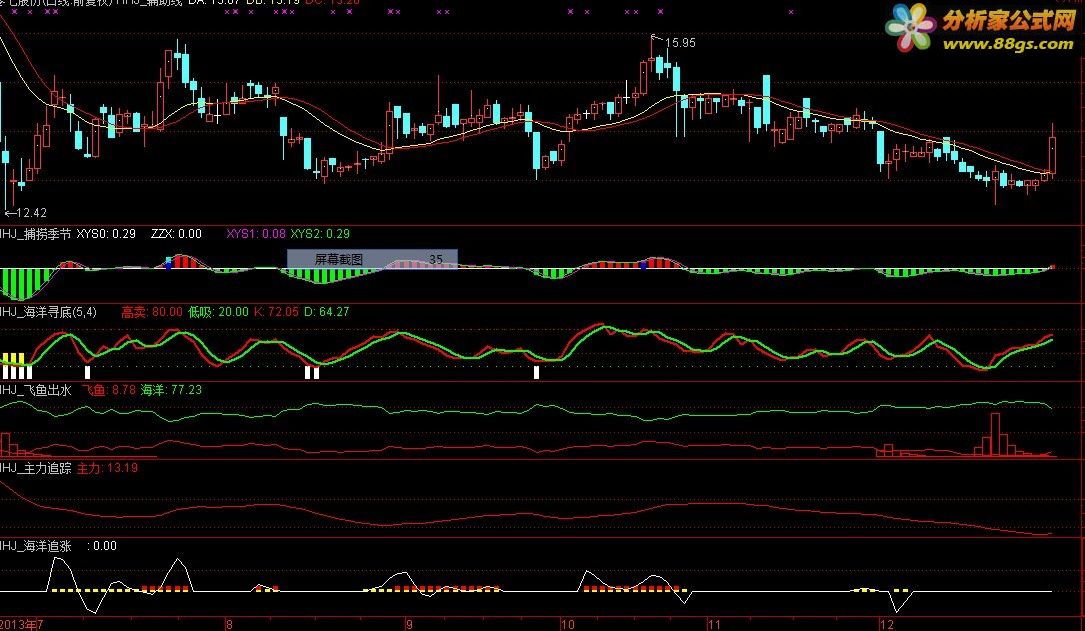Click the month 12 date axis label
The width and height of the screenshot is (1085, 631).
[887, 625]
